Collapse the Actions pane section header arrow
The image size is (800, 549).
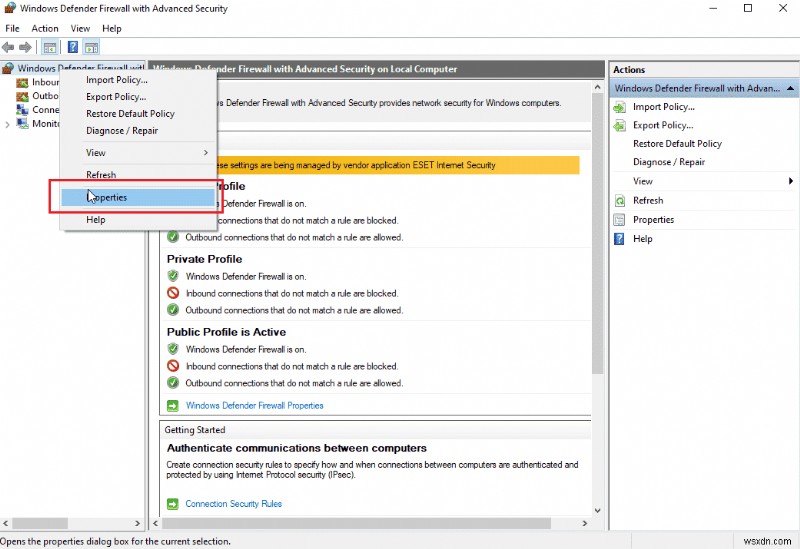[790, 88]
